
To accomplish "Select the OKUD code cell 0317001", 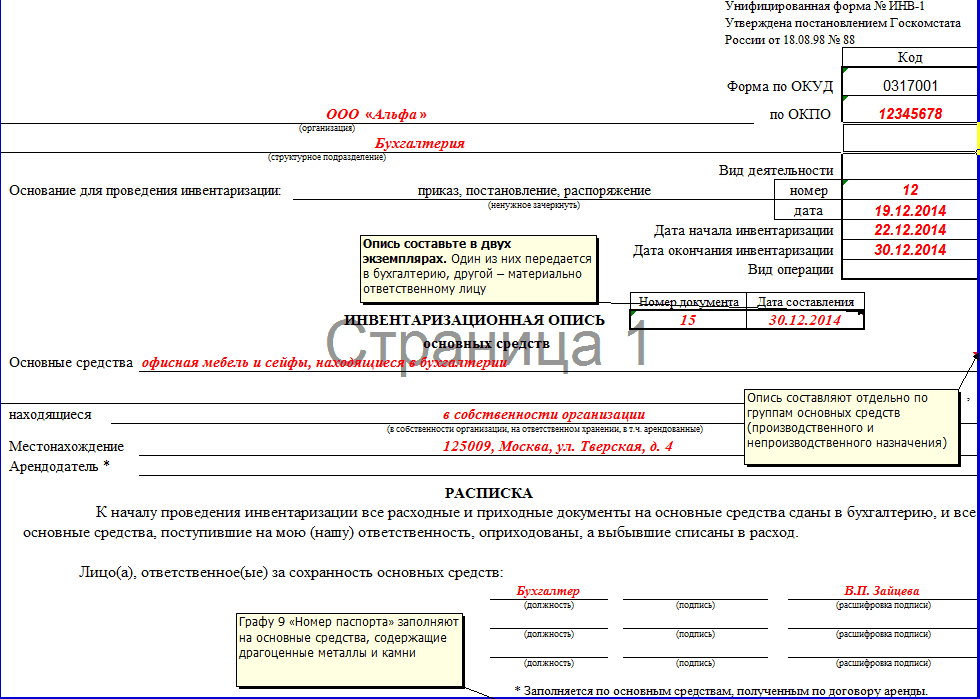I will click(909, 86).
